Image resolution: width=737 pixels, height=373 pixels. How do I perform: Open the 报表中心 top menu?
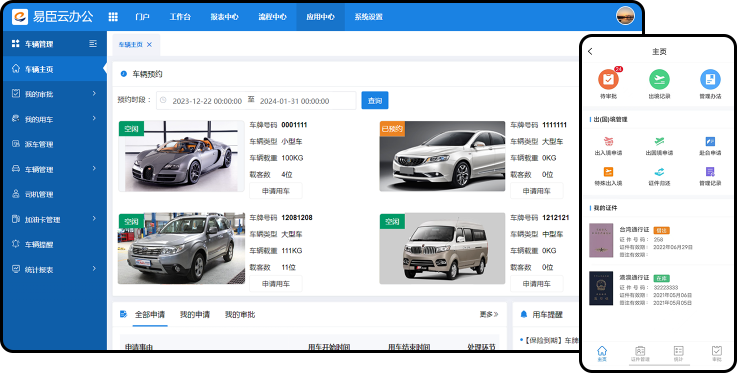click(x=224, y=17)
